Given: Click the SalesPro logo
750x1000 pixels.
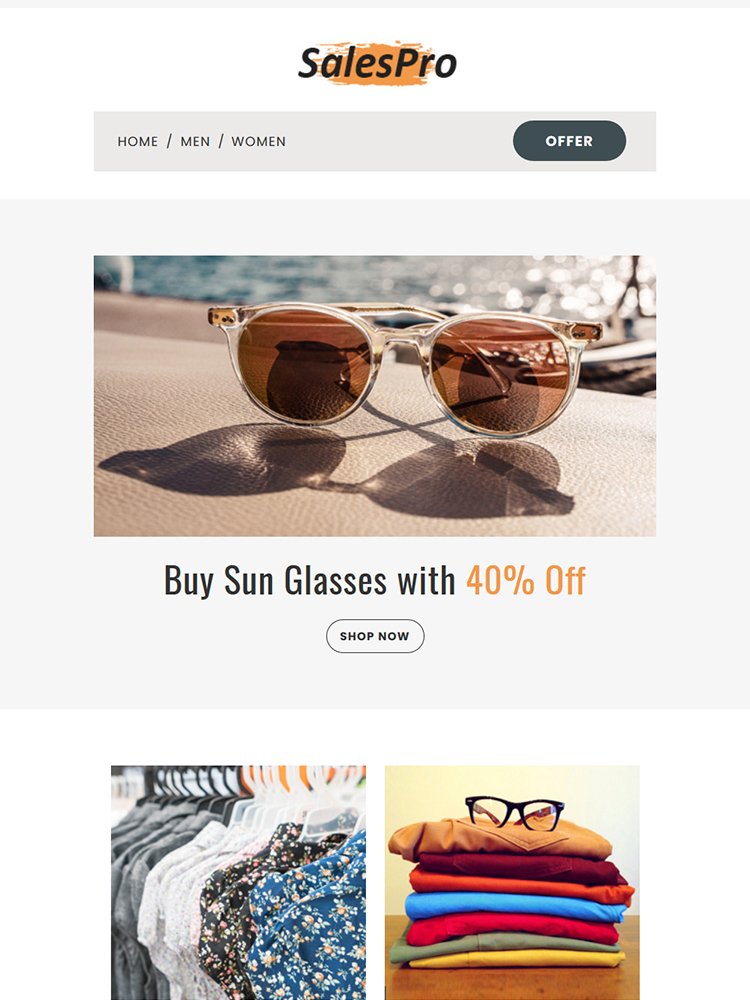Looking at the screenshot, I should pyautogui.click(x=377, y=62).
